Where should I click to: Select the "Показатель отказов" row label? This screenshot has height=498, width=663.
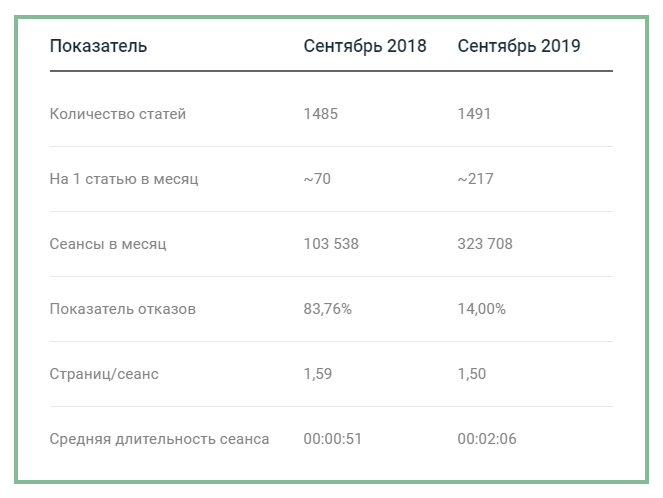click(x=122, y=309)
